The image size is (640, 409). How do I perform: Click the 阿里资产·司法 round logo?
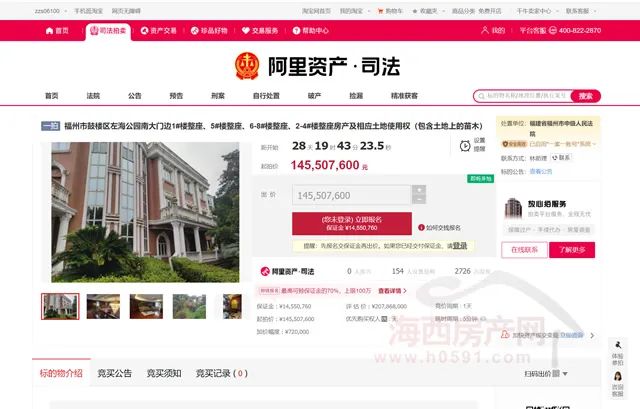coord(265,271)
